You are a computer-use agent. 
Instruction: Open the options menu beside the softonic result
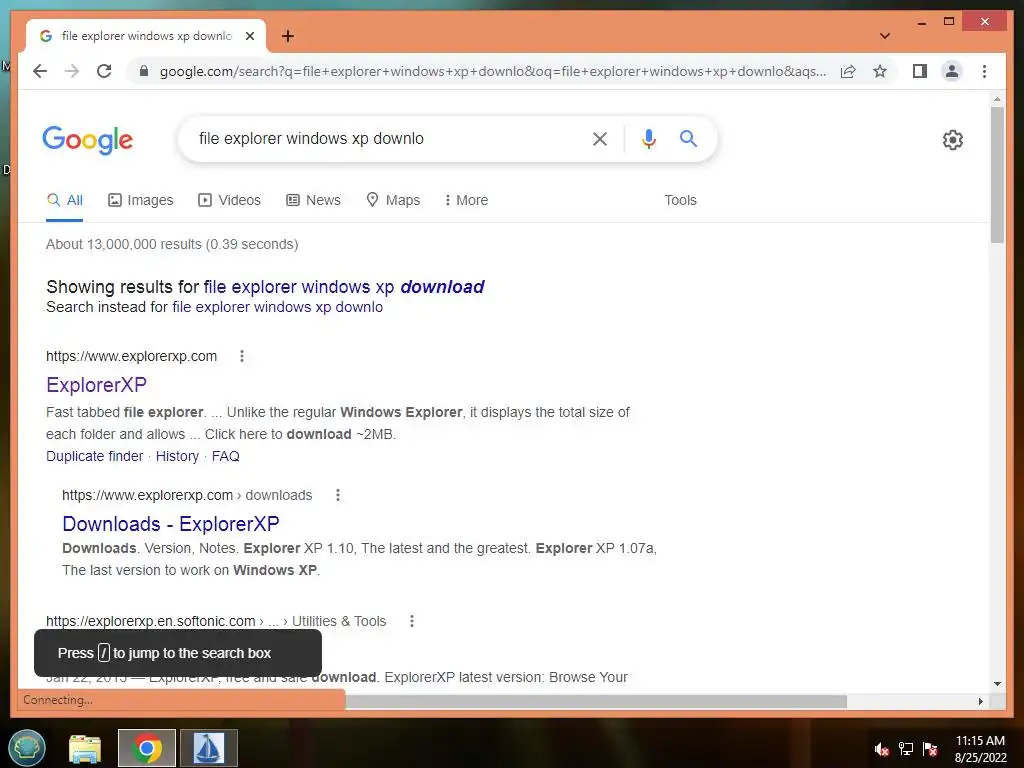click(411, 621)
